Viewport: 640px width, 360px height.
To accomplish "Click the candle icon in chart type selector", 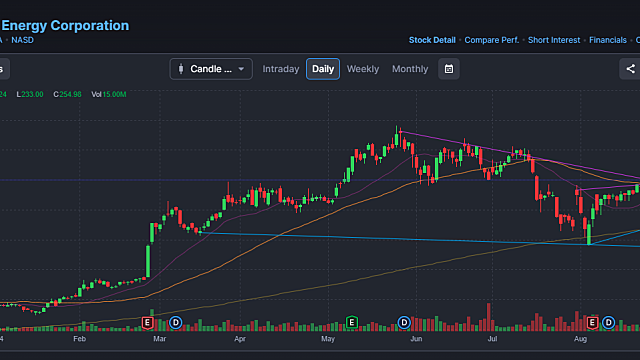I will click(181, 69).
